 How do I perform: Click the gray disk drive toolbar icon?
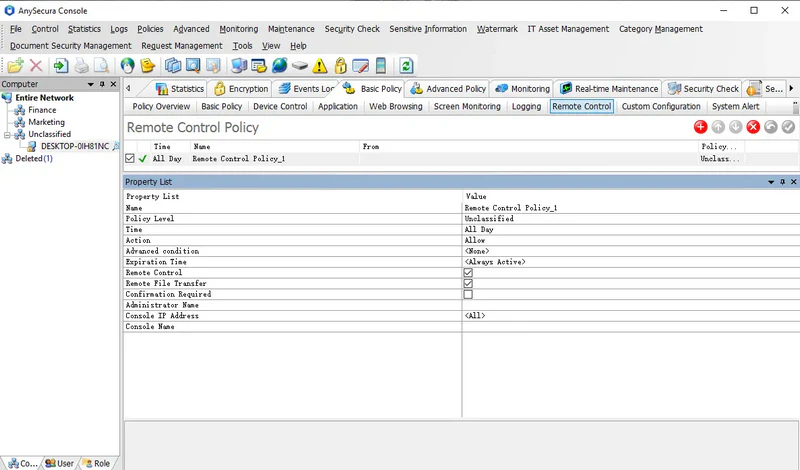(300, 66)
